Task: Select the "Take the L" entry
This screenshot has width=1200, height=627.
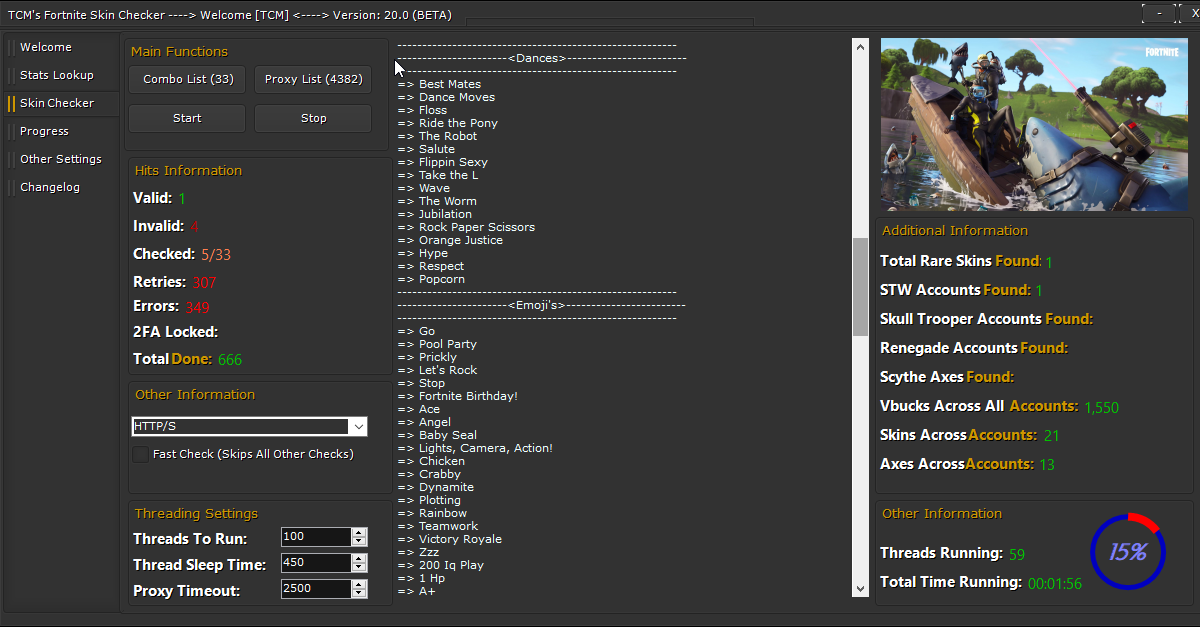Action: pos(438,175)
